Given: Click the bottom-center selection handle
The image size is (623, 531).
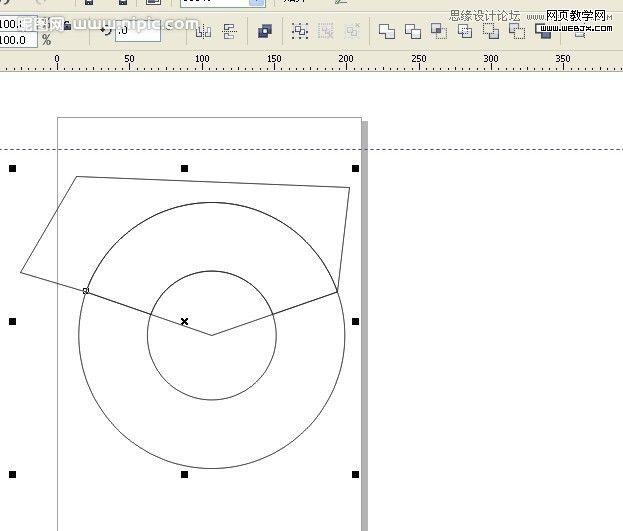Looking at the screenshot, I should [184, 474].
